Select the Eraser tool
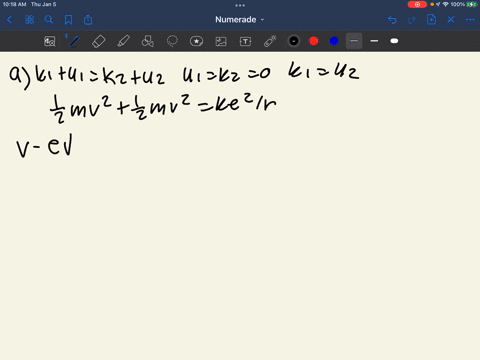 click(99, 41)
